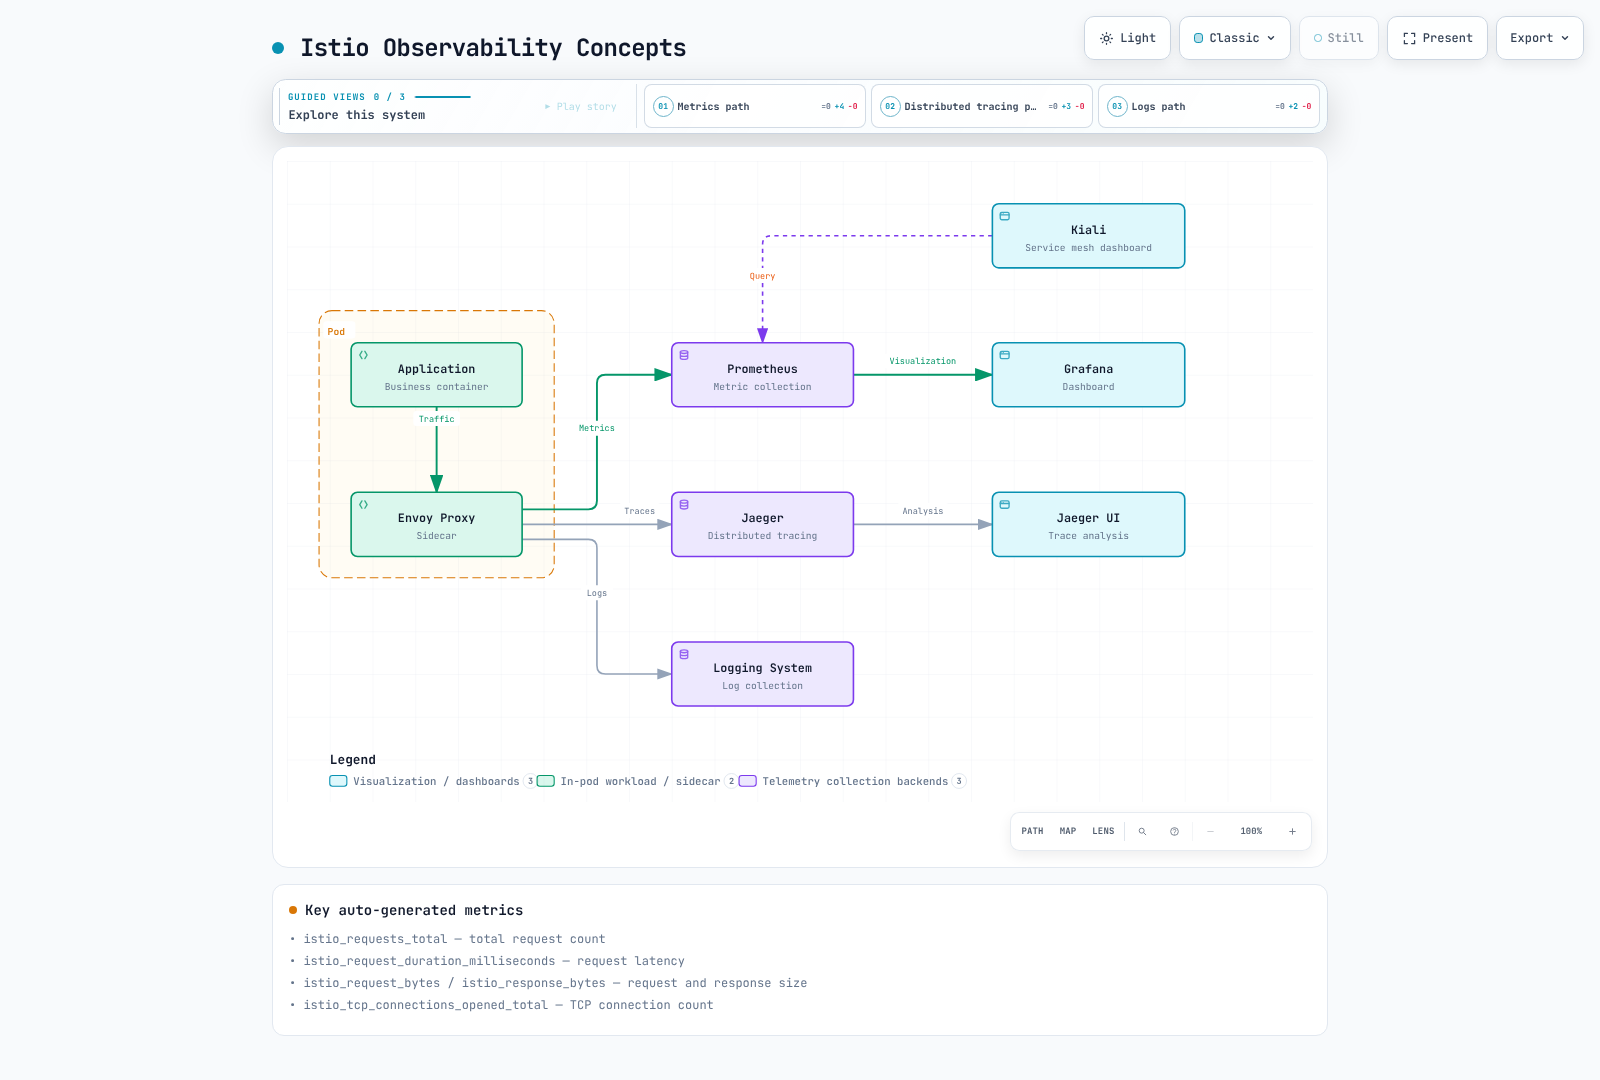Click the Explore this system heading
Screen dimensions: 1600x1080
tap(357, 115)
